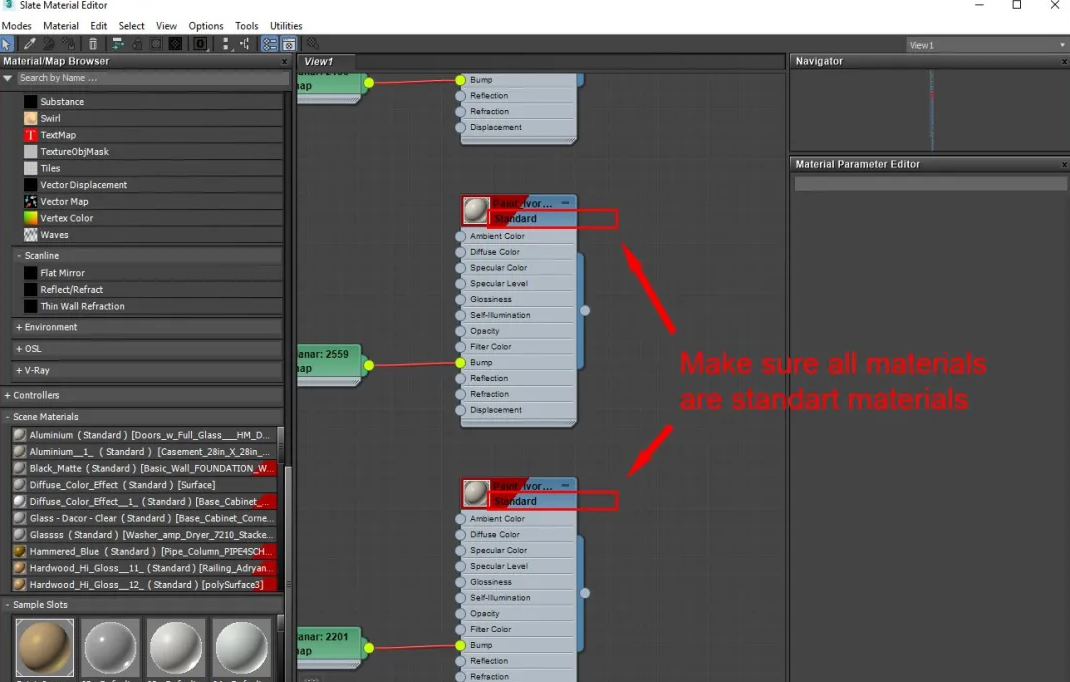
Task: Open browser options arrow beside search
Action: [x=8, y=78]
